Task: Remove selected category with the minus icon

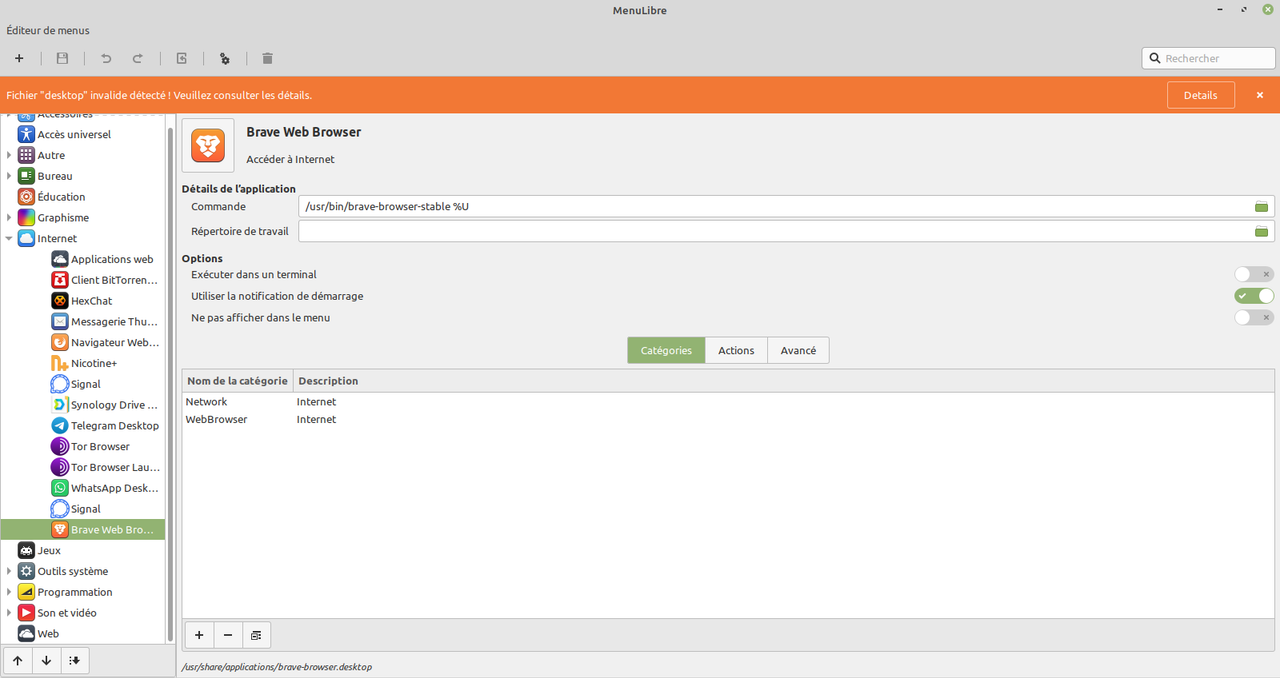Action: [228, 635]
